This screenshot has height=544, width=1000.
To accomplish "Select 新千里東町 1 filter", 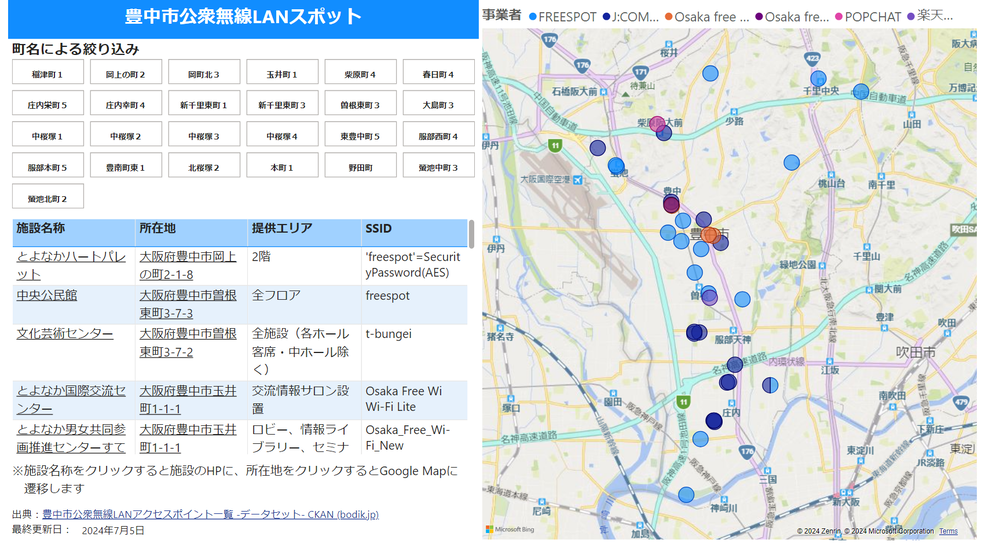I will (204, 103).
